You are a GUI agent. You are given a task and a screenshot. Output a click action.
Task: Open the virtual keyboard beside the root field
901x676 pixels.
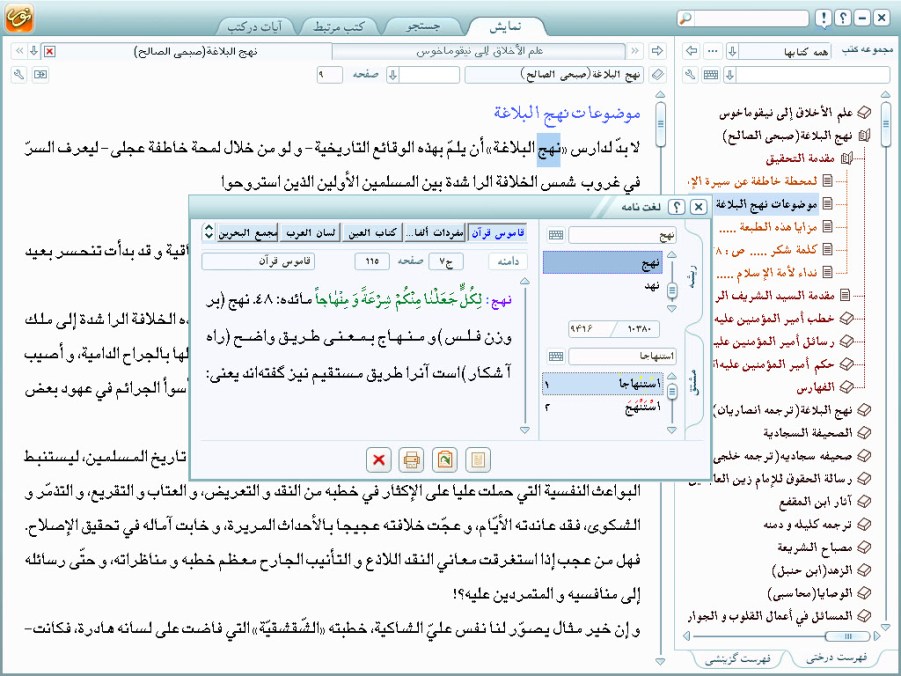(x=556, y=235)
